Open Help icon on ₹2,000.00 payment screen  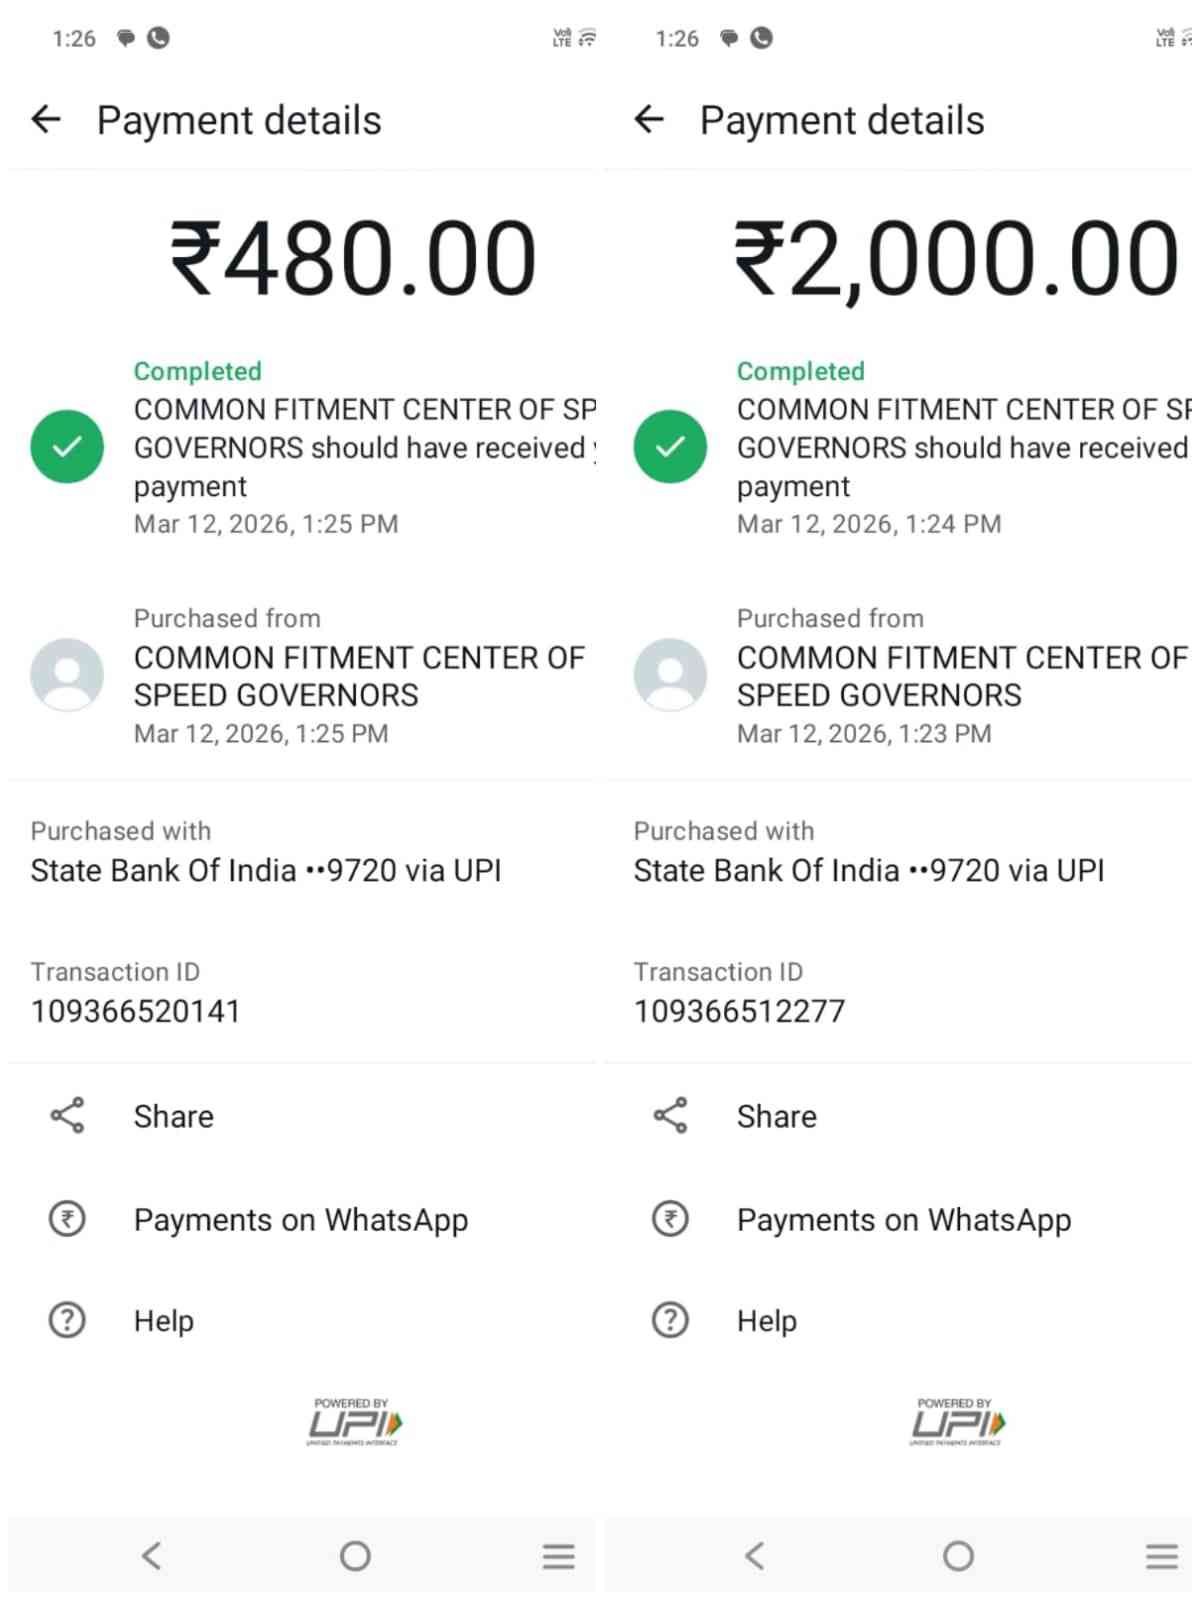click(670, 1320)
